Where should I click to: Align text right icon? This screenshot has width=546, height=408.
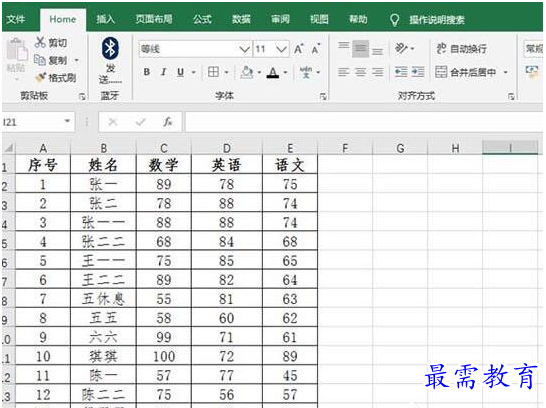click(x=377, y=72)
